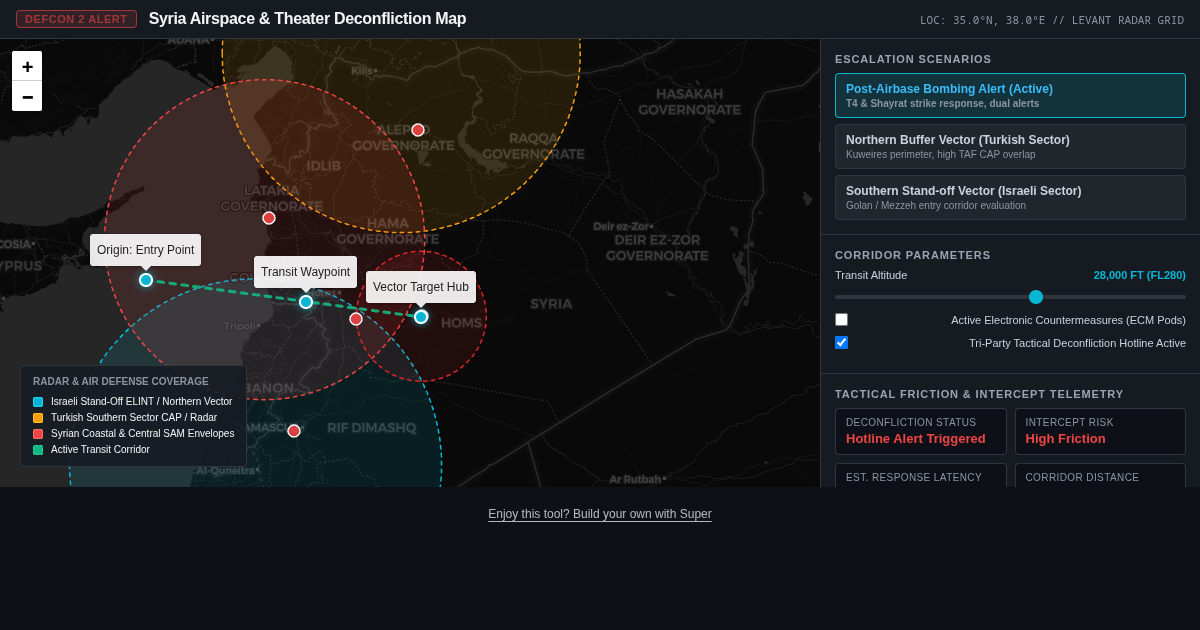Click the green Active Transit Corridor swatch
Image resolution: width=1200 pixels, height=630 pixels.
click(x=38, y=450)
